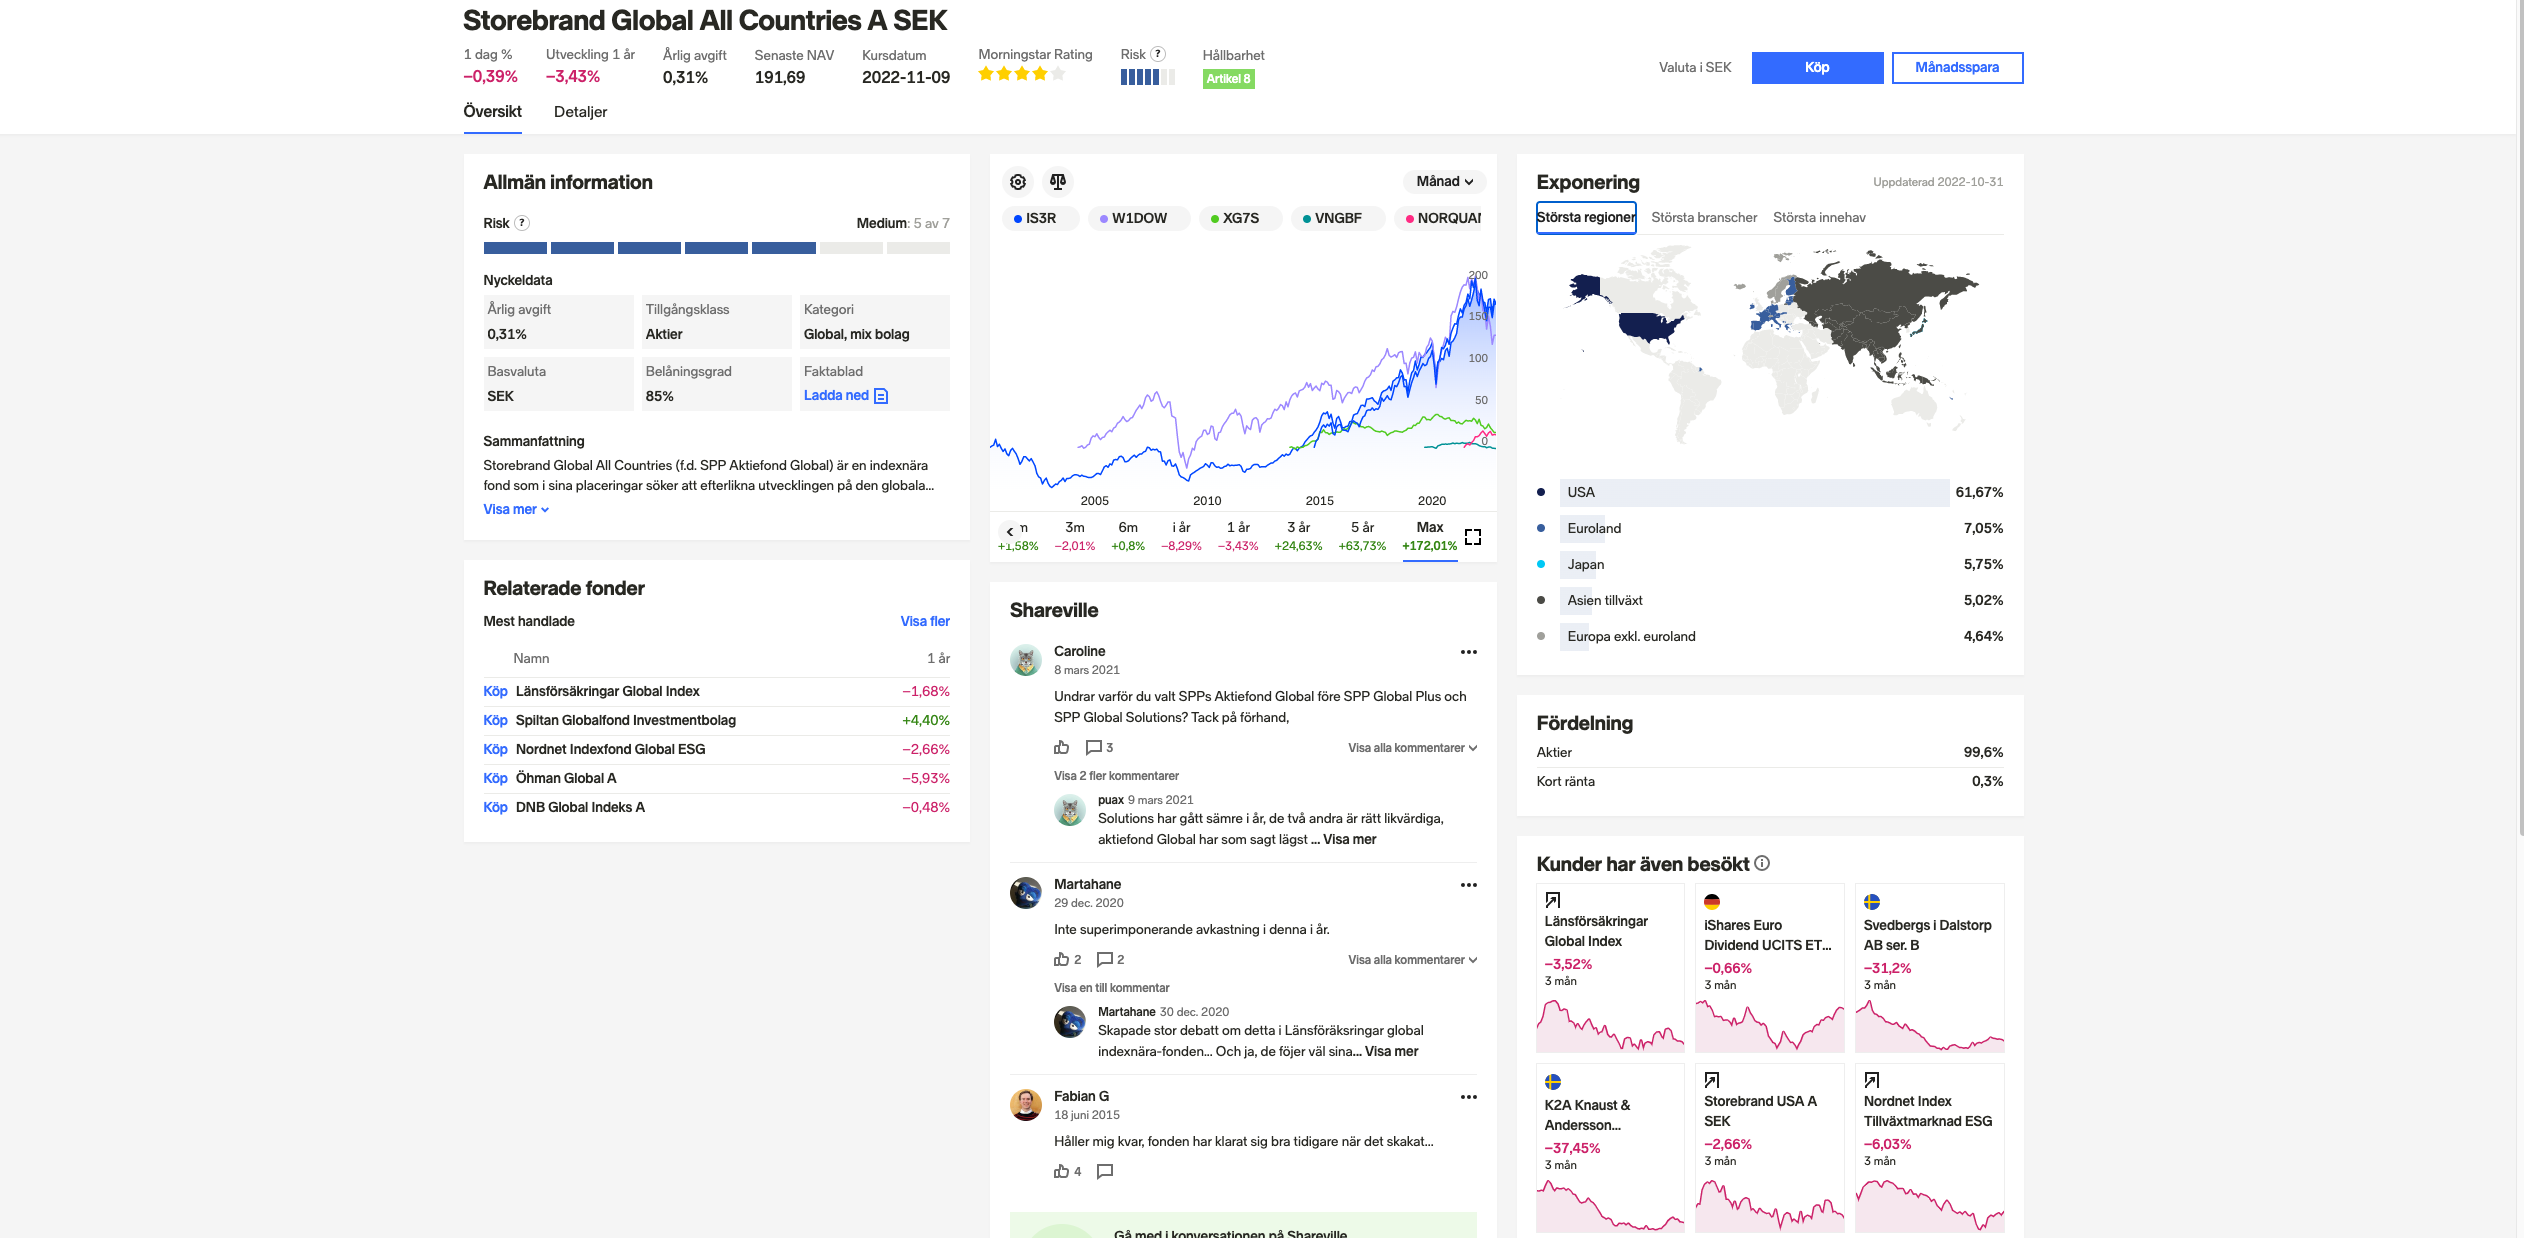
Task: Select the Max time period
Action: point(1430,536)
